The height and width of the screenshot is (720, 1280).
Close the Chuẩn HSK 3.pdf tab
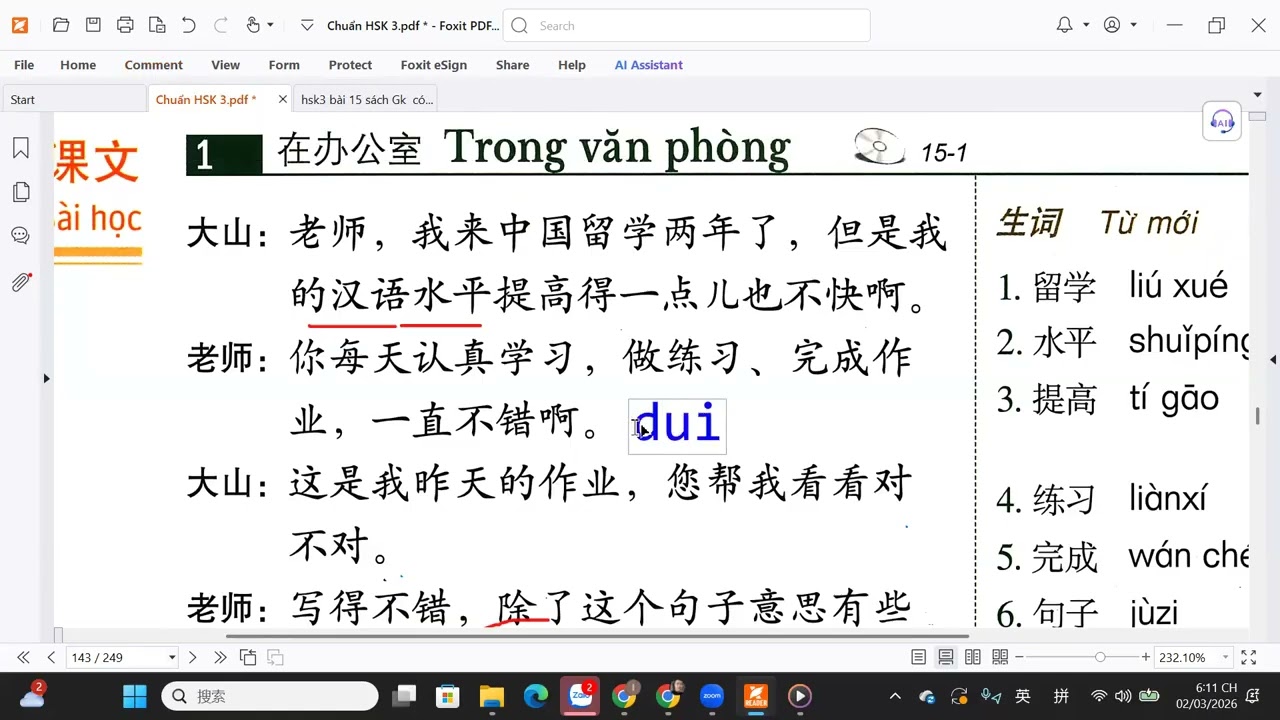[x=283, y=99]
